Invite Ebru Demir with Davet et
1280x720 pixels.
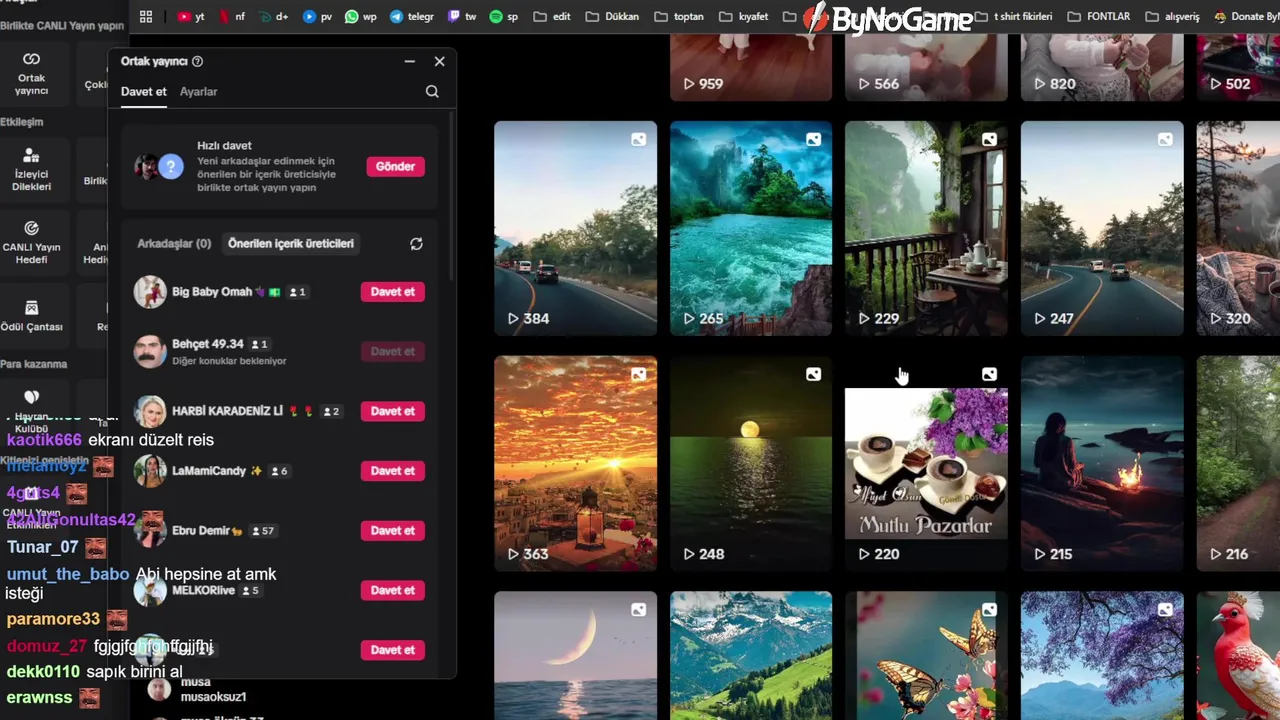[x=392, y=530]
